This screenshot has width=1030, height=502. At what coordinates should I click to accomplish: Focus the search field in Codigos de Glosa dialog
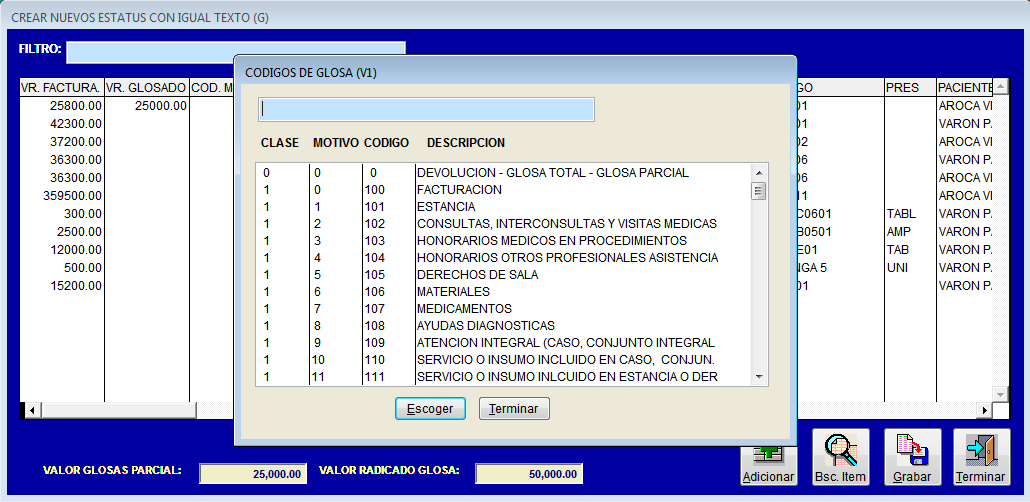pyautogui.click(x=426, y=109)
